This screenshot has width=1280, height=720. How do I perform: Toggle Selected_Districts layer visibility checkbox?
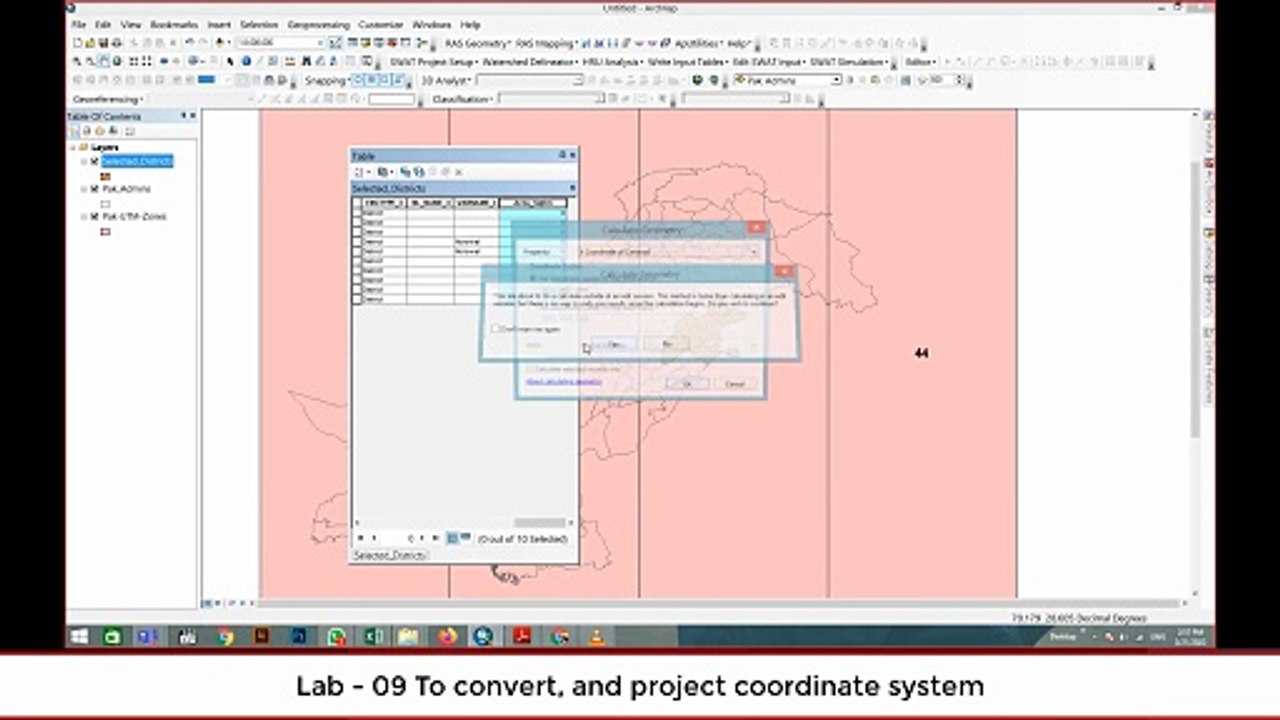pyautogui.click(x=94, y=161)
